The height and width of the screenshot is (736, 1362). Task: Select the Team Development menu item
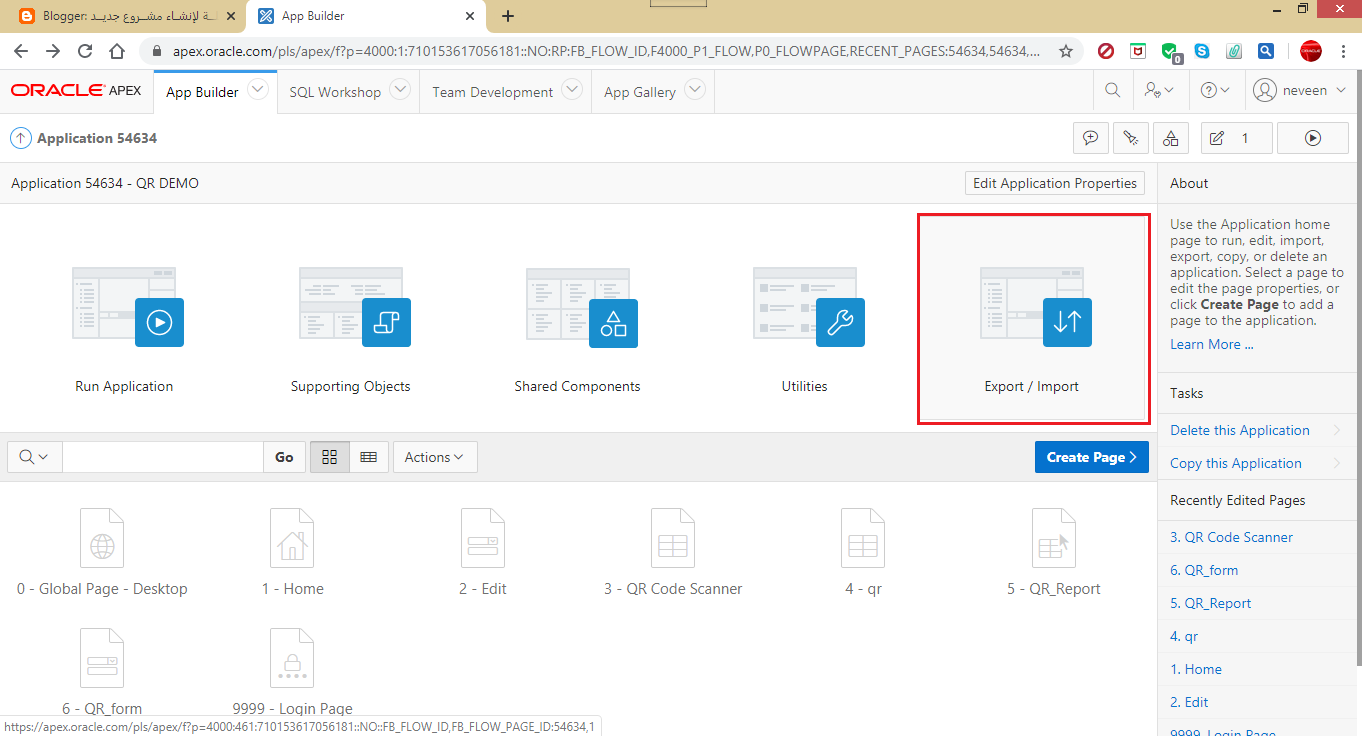[493, 90]
